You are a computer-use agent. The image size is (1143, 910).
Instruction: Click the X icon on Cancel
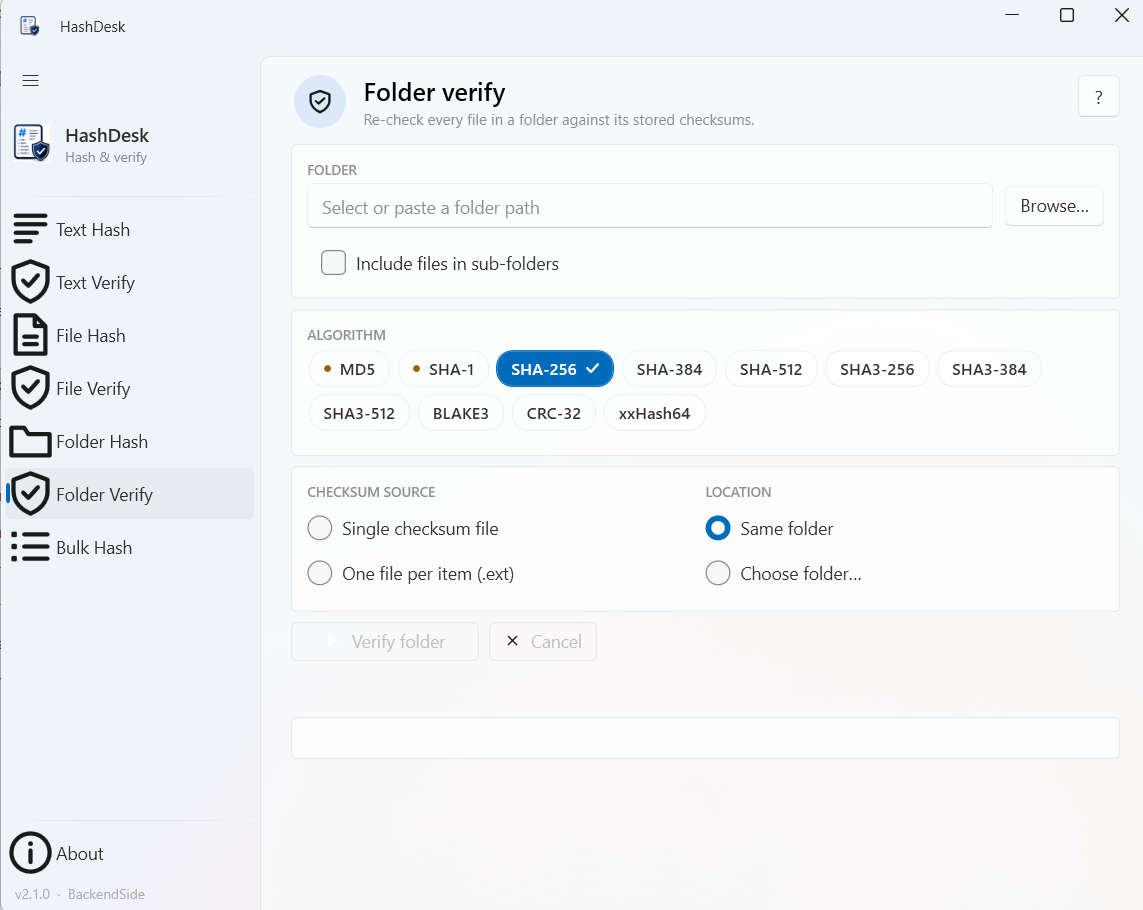tap(512, 641)
